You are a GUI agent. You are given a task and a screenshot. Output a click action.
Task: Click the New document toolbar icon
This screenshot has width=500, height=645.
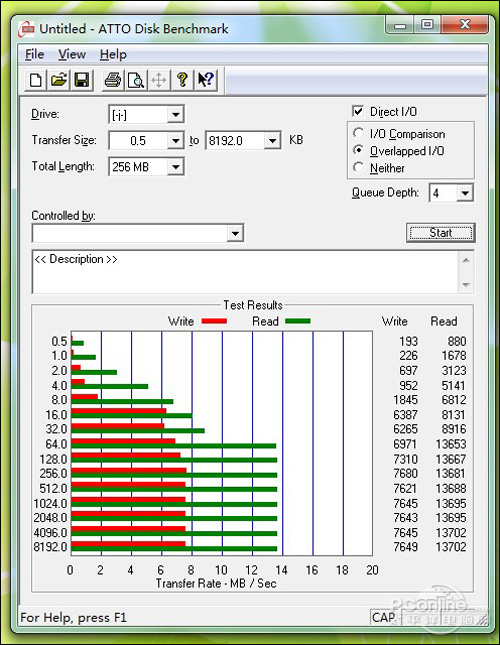click(36, 80)
